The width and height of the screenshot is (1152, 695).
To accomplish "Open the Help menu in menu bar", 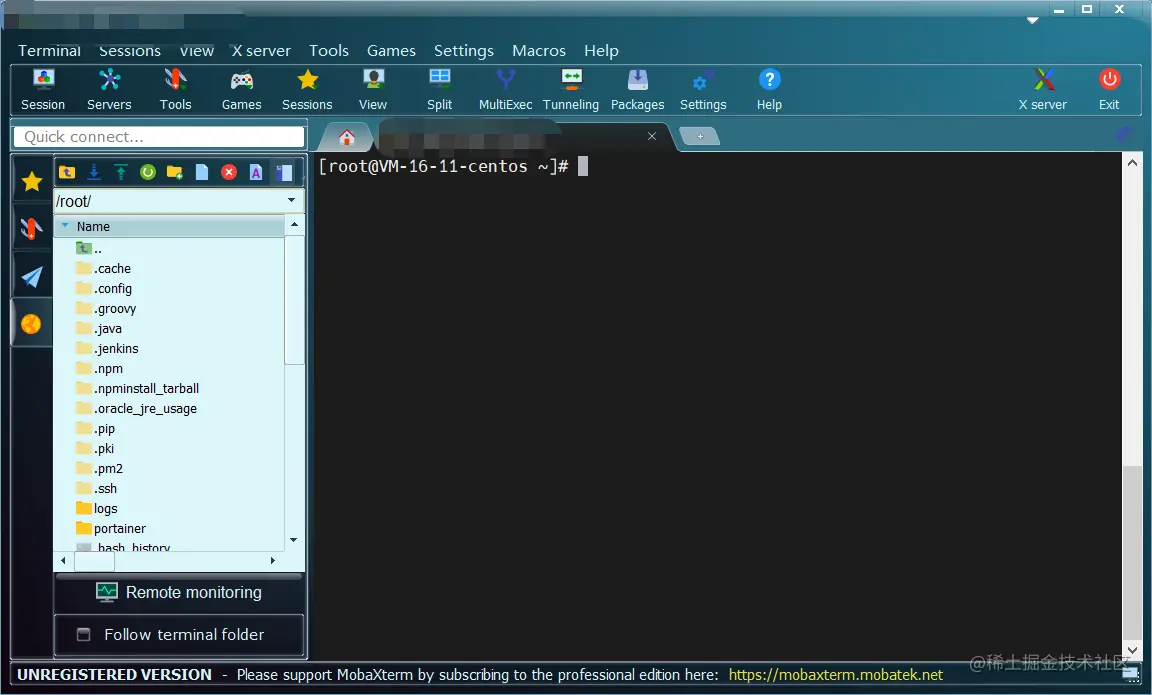I will [601, 51].
